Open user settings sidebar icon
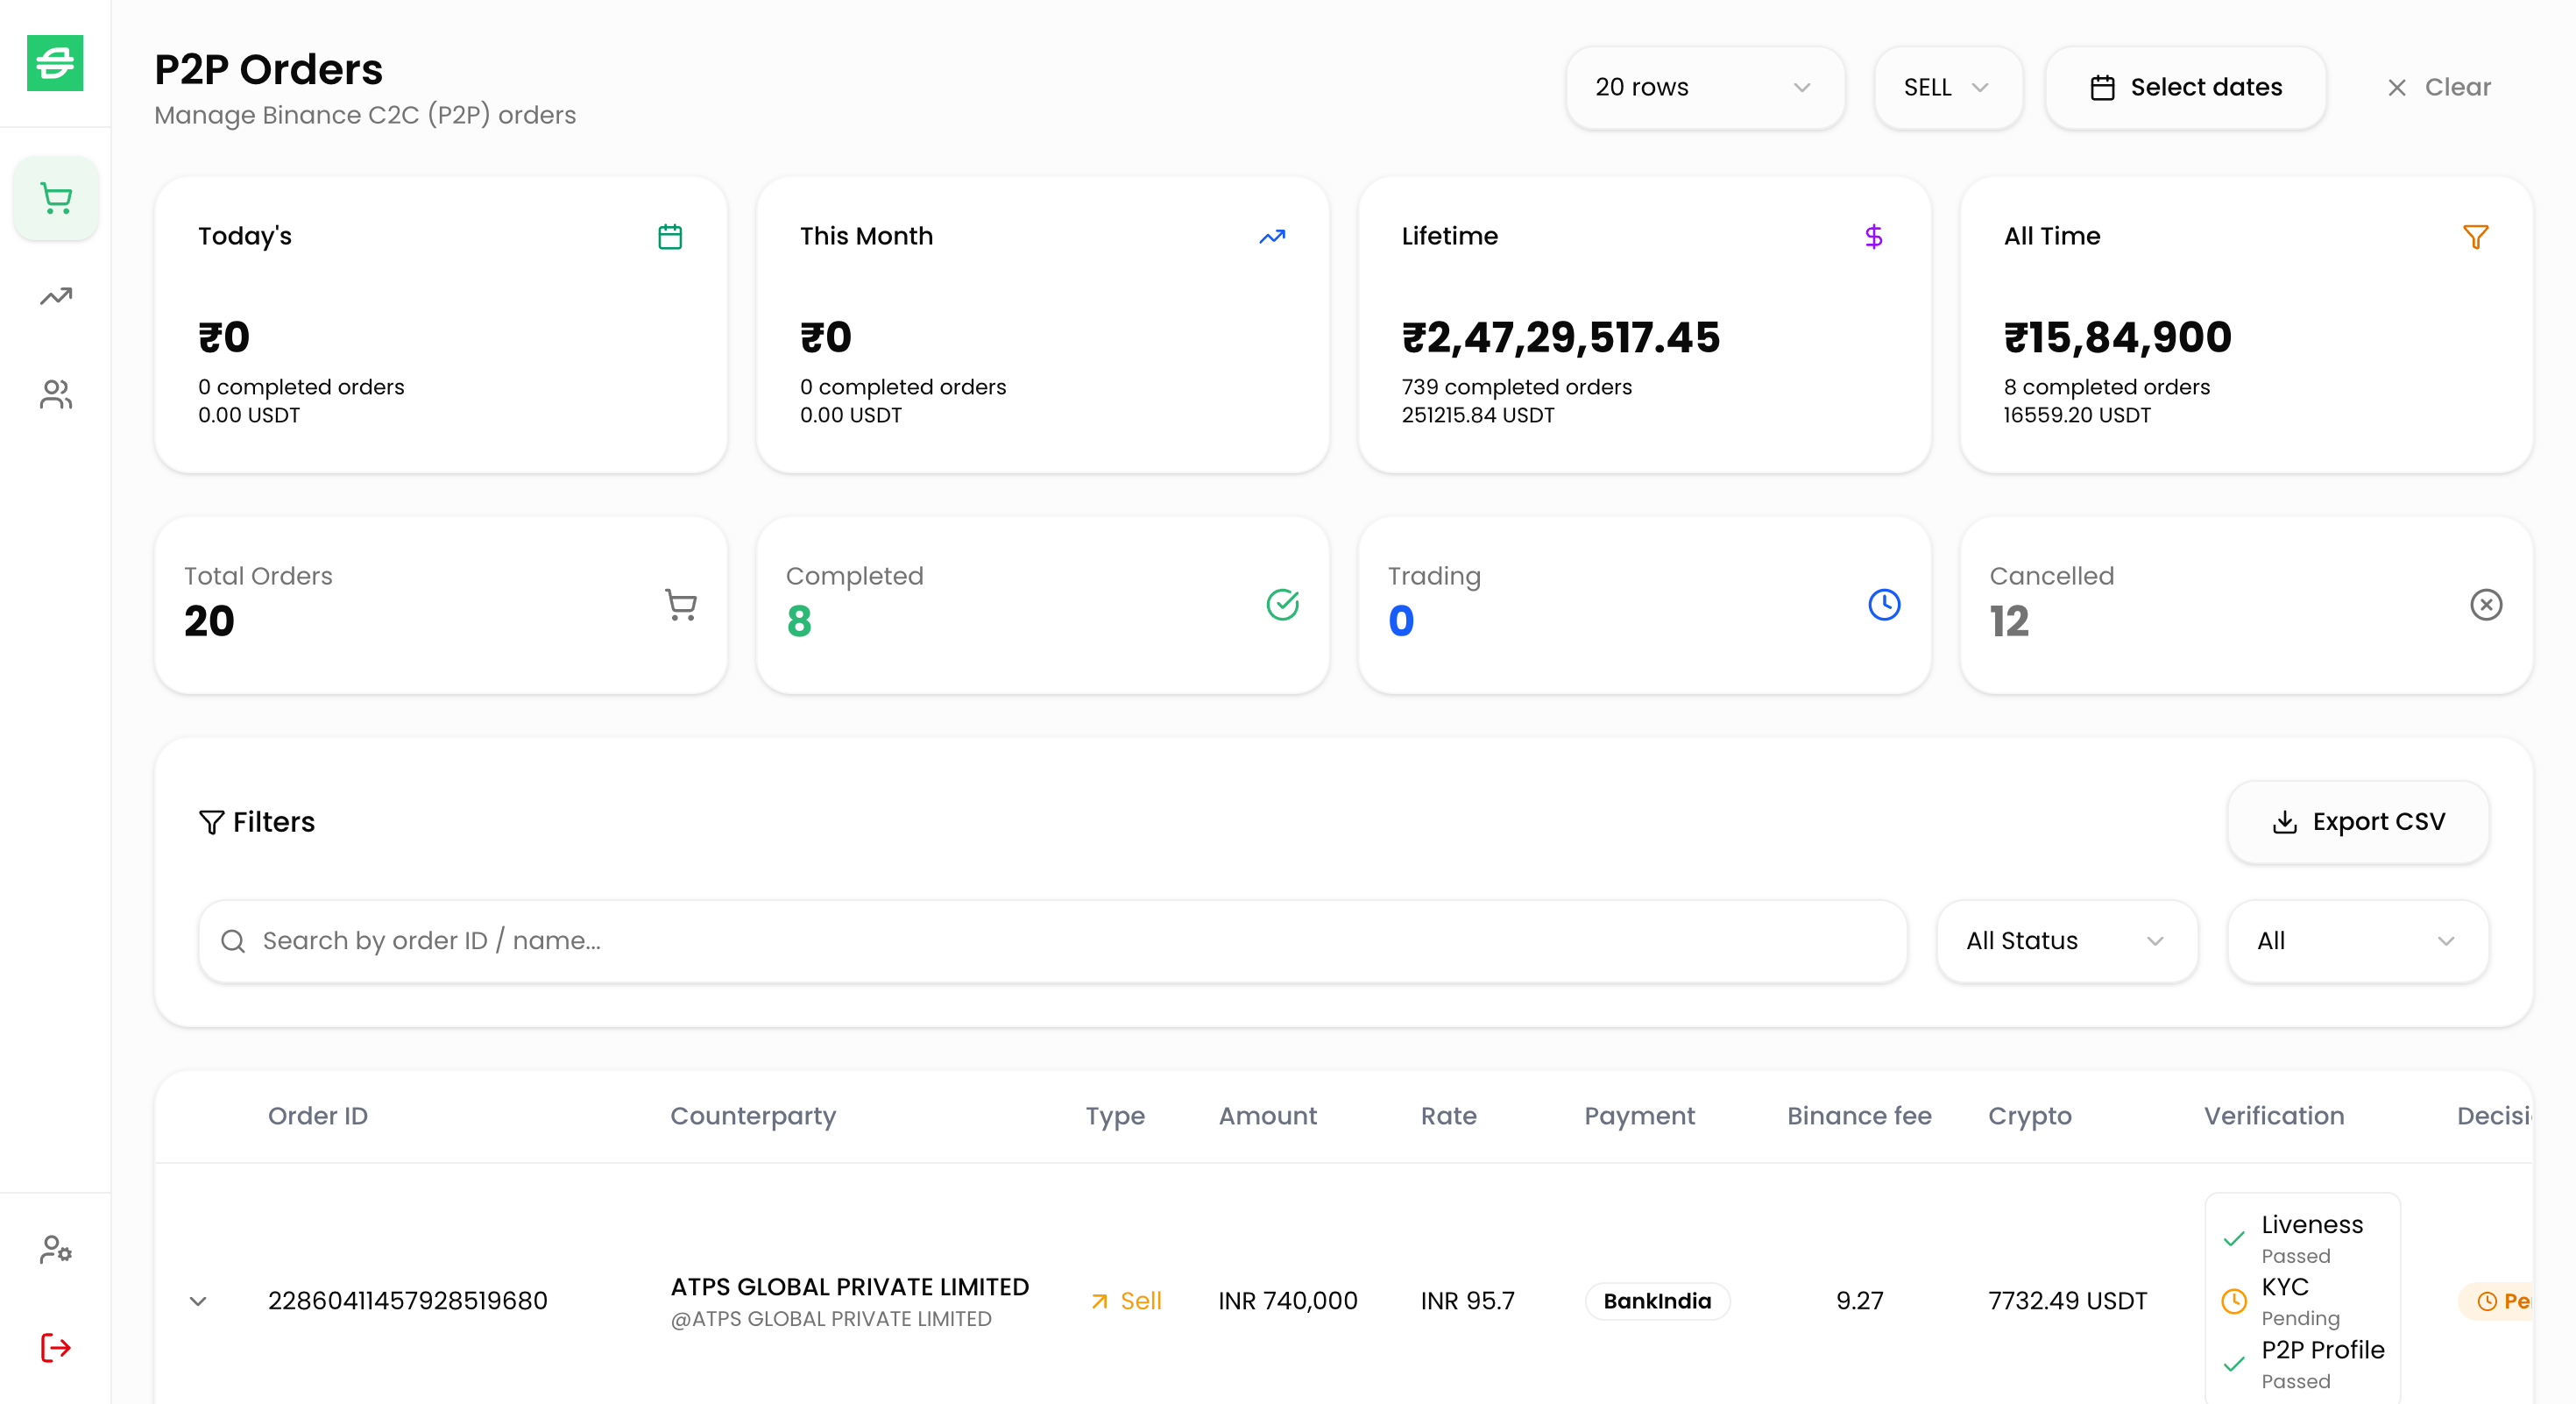2576x1404 pixels. 56,1249
